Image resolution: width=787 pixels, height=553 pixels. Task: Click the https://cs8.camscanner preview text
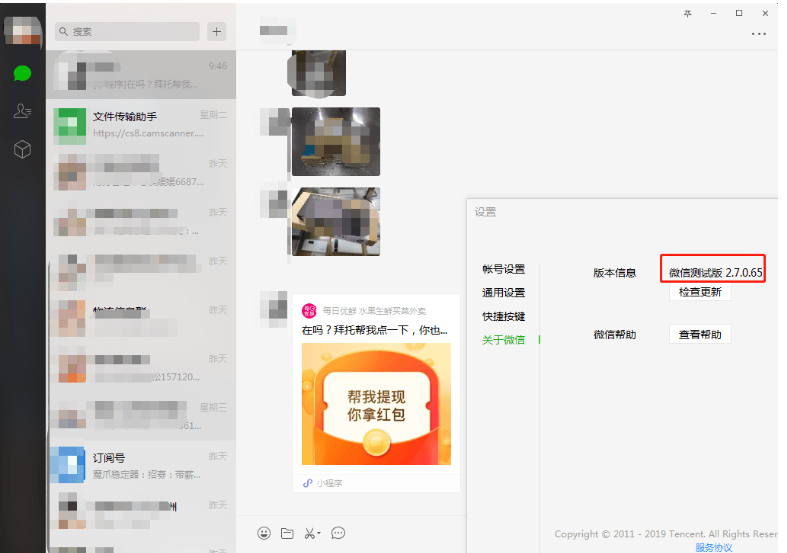tap(148, 133)
